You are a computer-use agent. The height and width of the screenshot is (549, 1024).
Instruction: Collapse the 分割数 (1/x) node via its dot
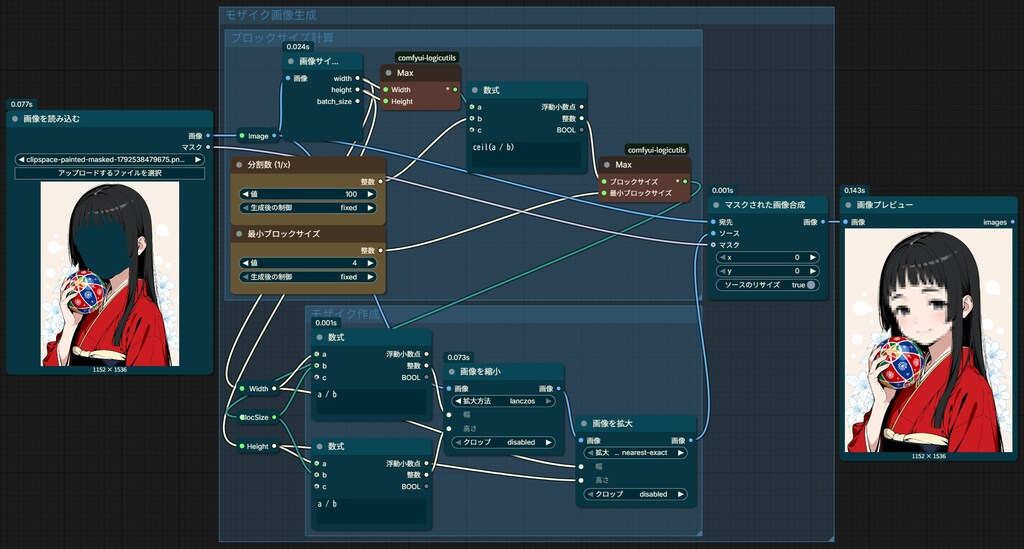[239, 165]
